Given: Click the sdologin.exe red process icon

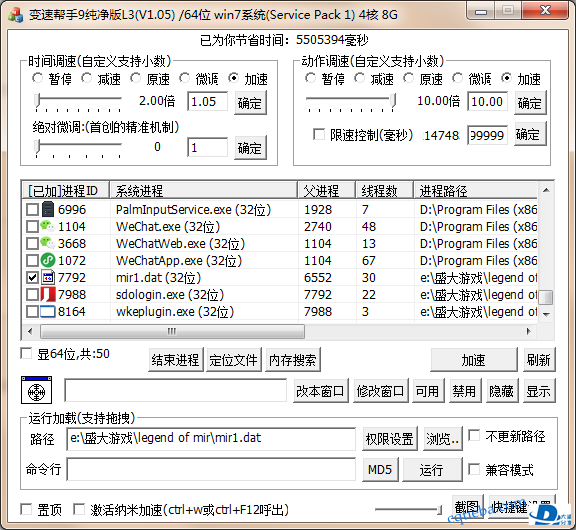Looking at the screenshot, I should [x=47, y=294].
